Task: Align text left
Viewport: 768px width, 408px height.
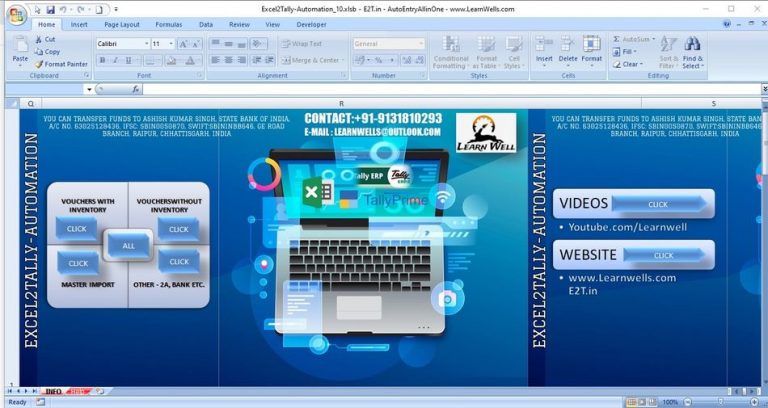Action: point(216,60)
